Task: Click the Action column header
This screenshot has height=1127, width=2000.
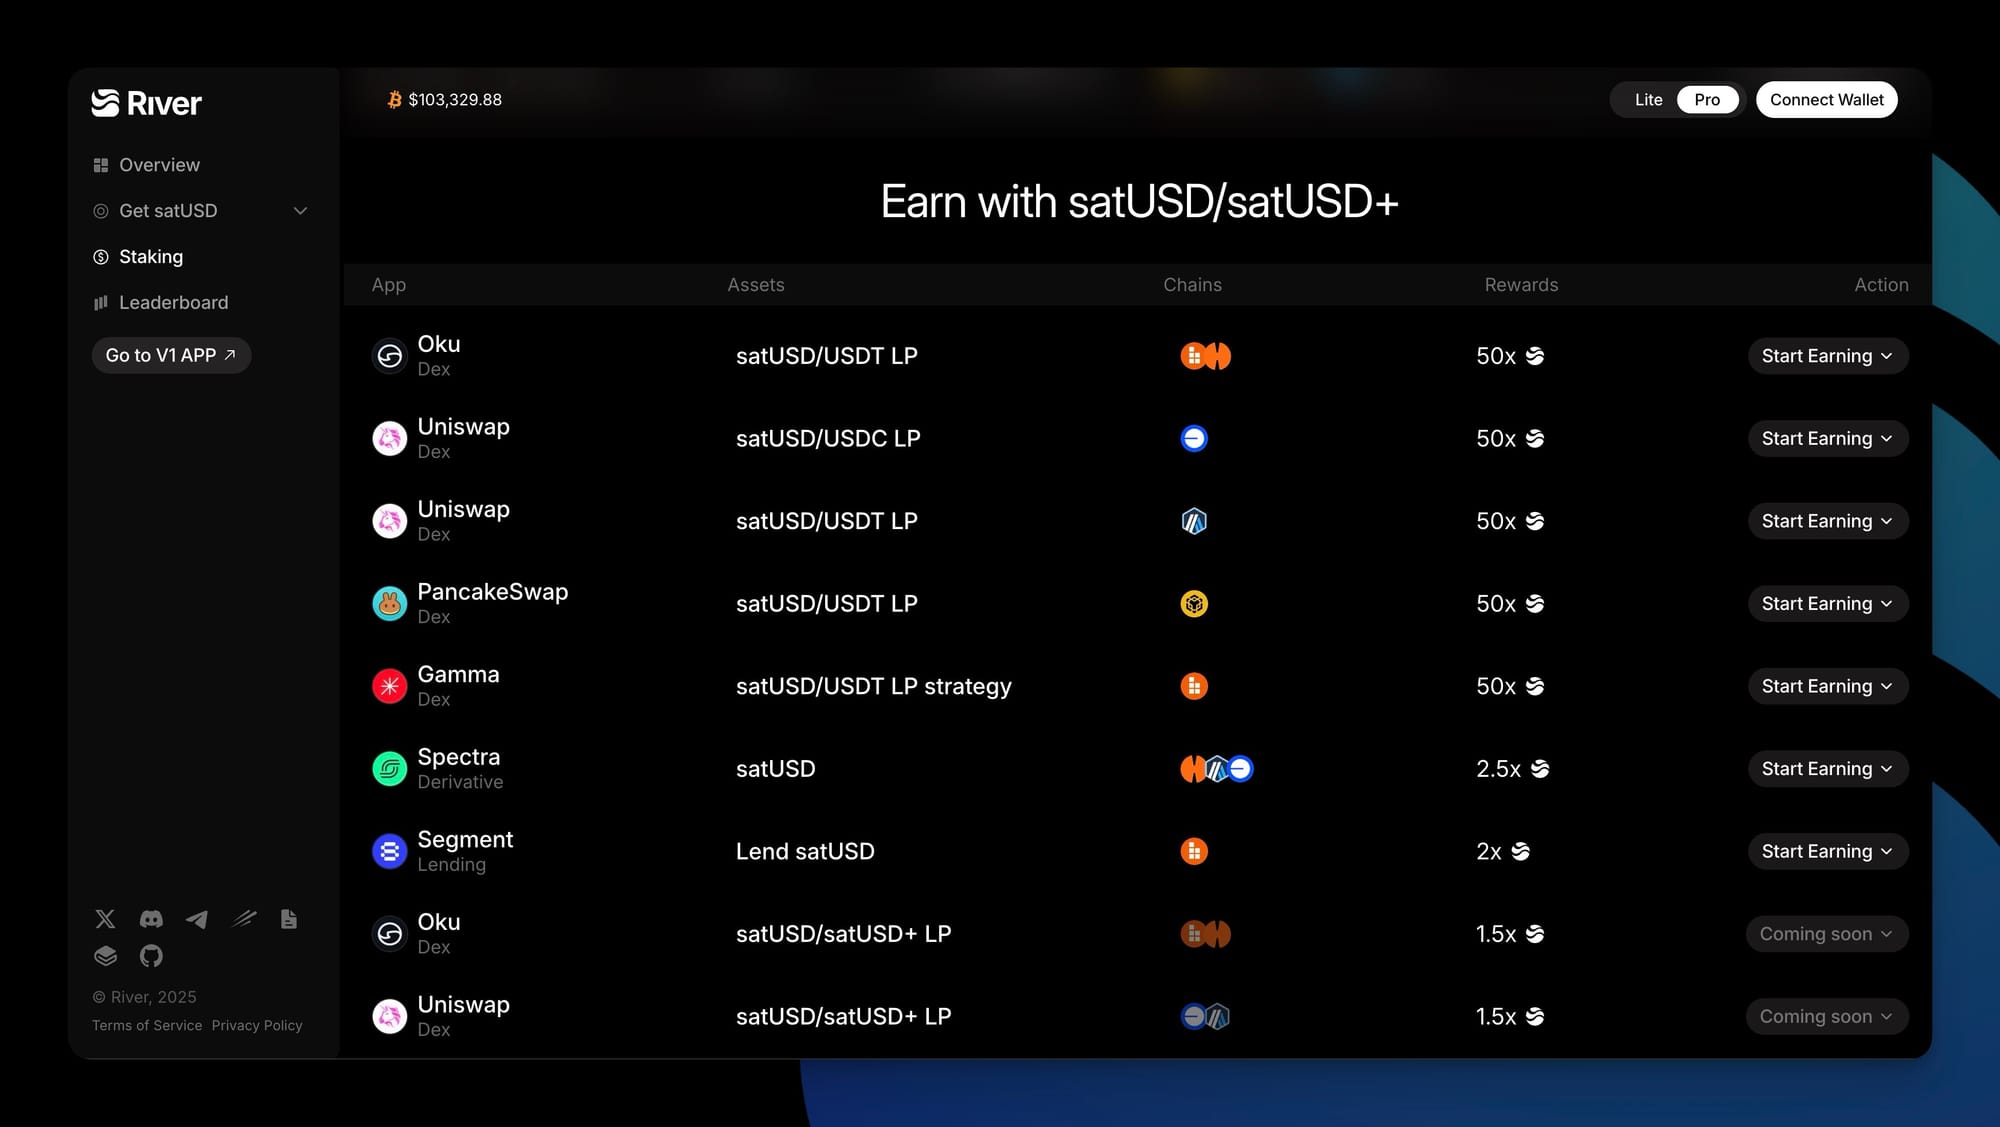Action: click(1881, 285)
